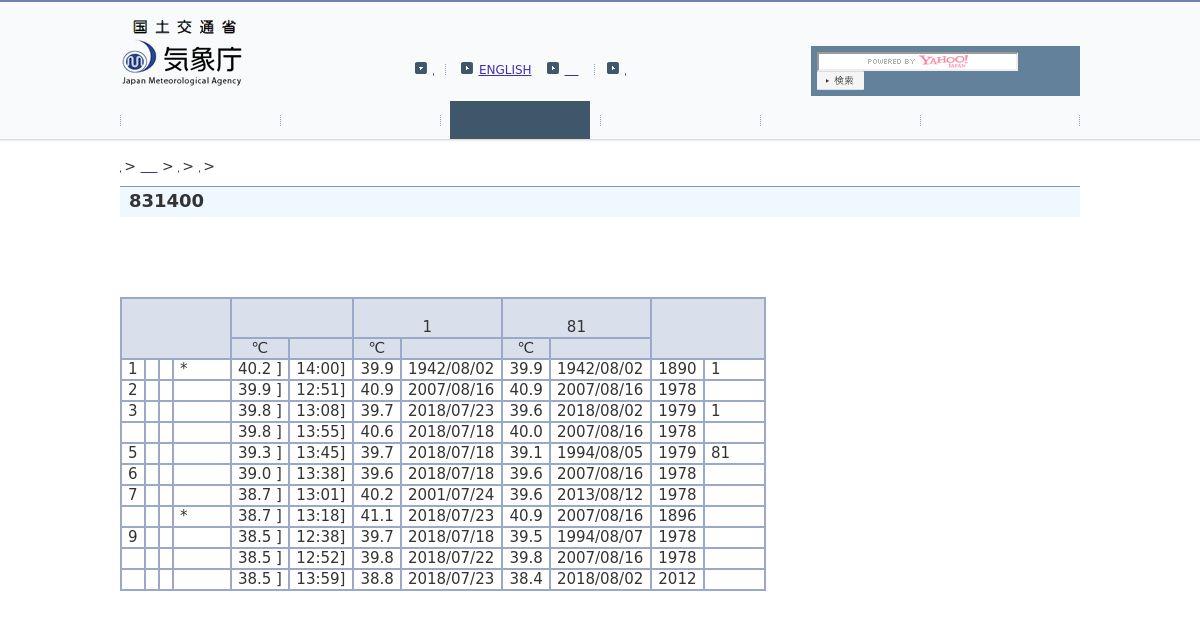This screenshot has width=1200, height=630.
Task: Select the year 1896 cell
Action: pyautogui.click(x=677, y=516)
